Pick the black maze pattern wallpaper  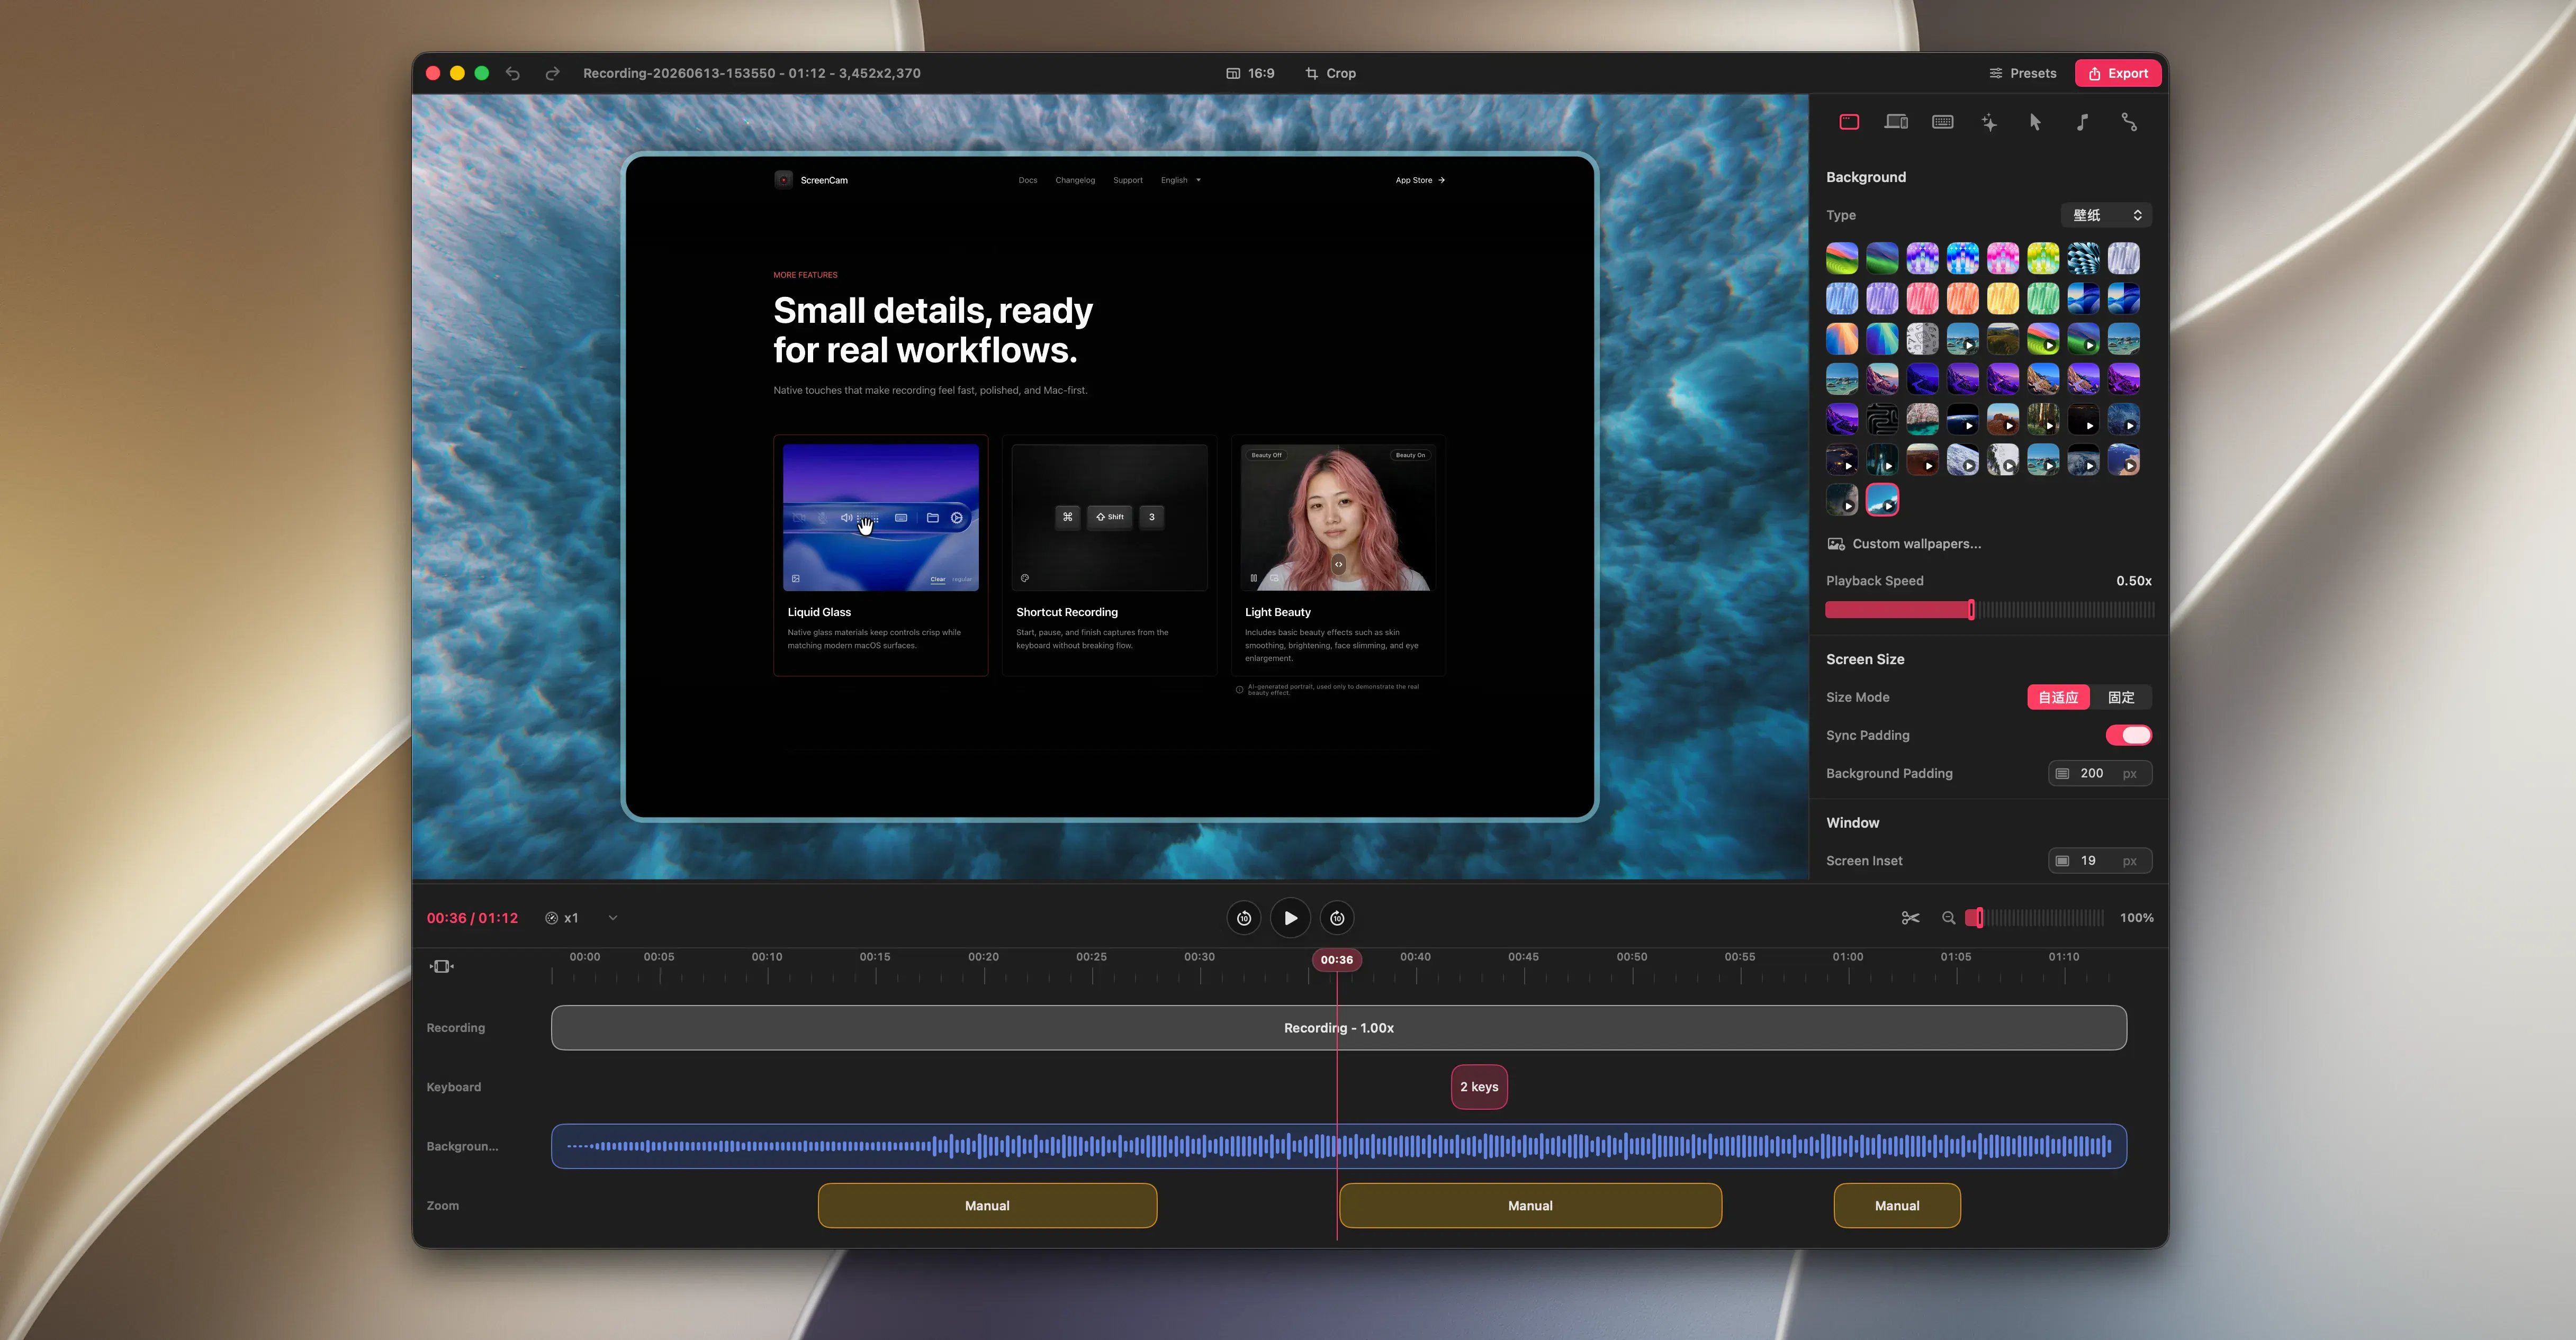tap(1882, 419)
